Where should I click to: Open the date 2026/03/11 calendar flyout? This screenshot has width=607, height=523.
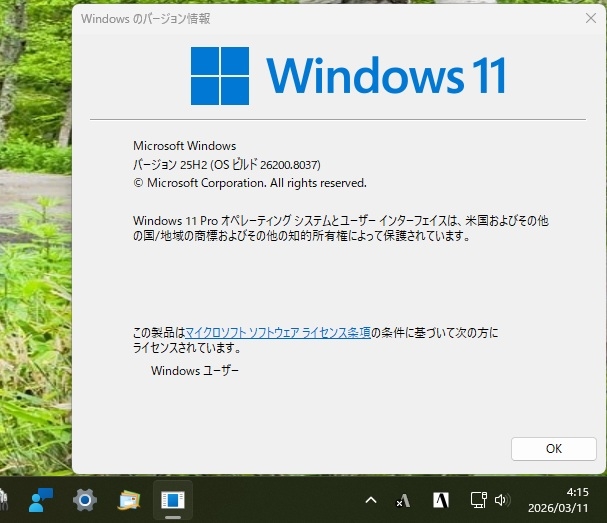click(558, 508)
